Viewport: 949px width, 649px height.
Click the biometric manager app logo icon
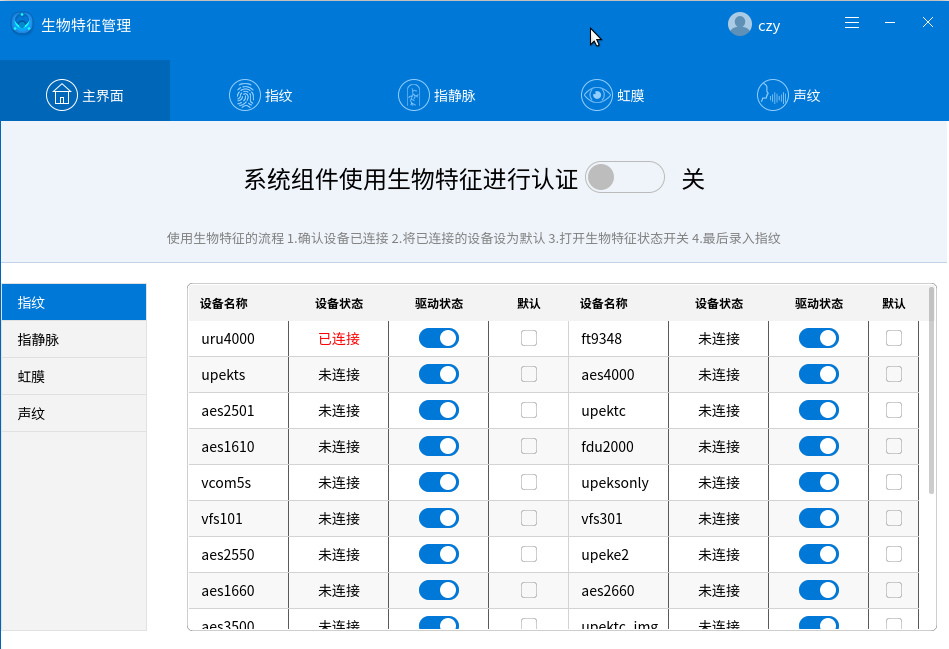tap(22, 24)
